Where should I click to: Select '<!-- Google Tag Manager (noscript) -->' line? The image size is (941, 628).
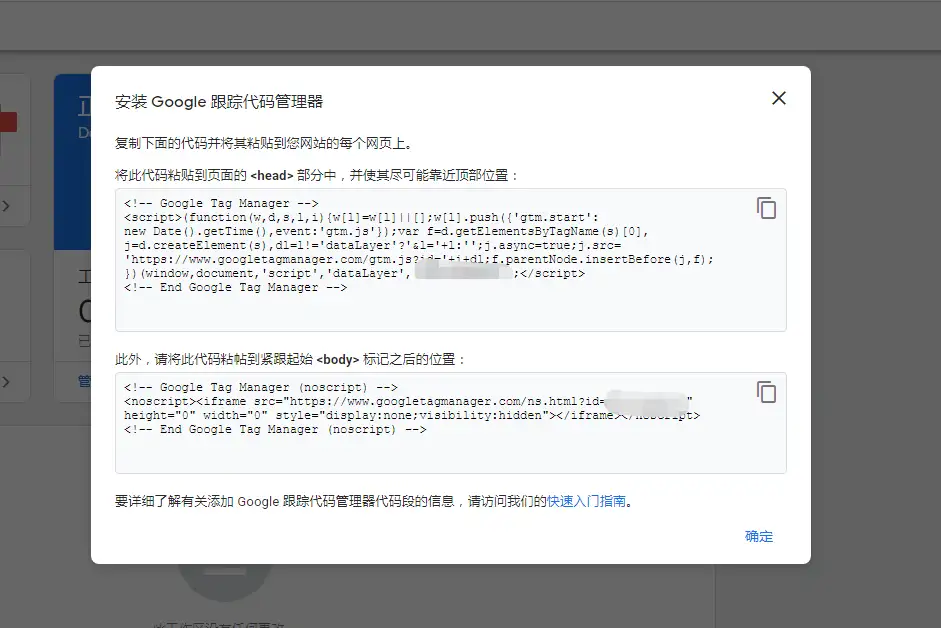260,387
